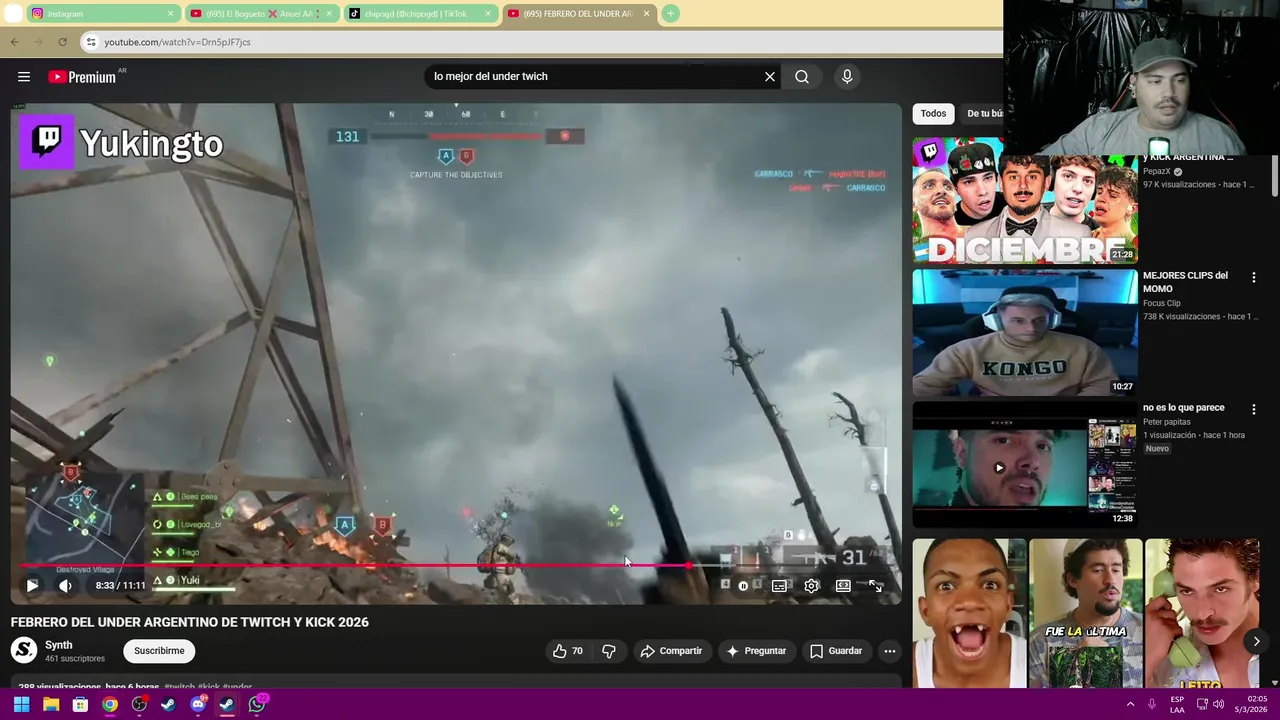The image size is (1280, 720).
Task: View site information icon in address bar
Action: pos(91,42)
